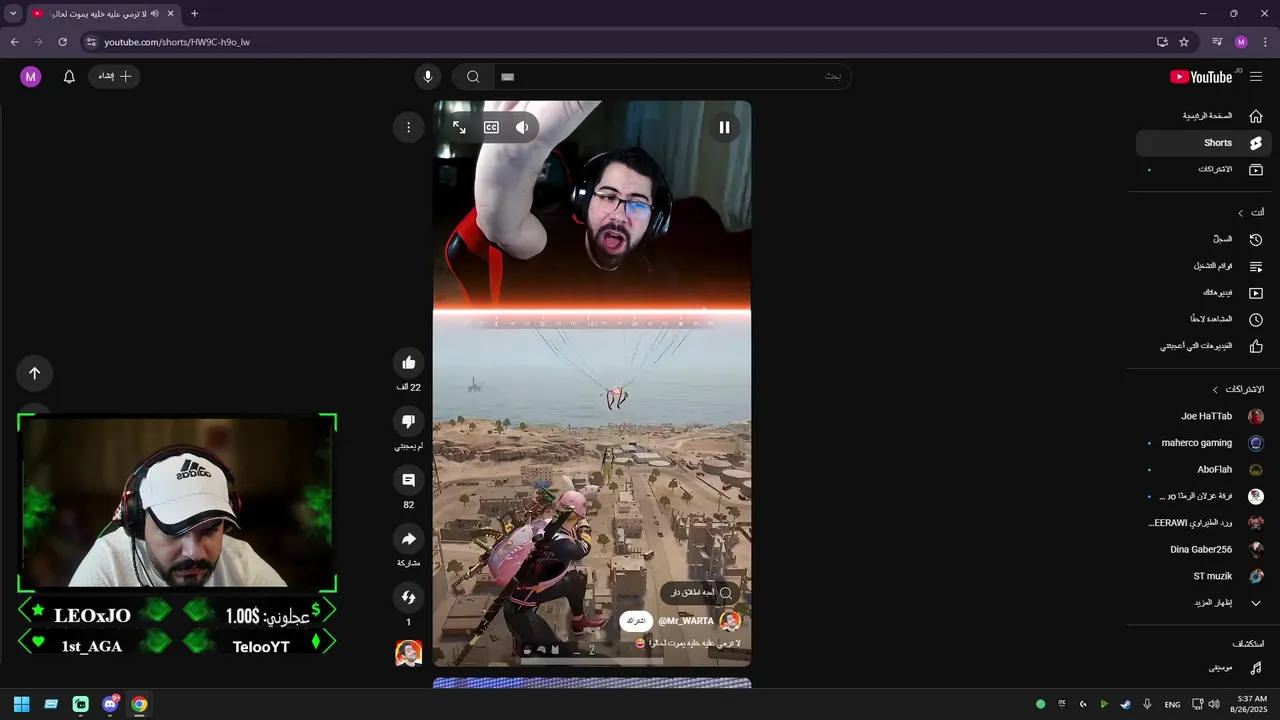Toggle the YouTube guide hamburger menu

point(1256,77)
